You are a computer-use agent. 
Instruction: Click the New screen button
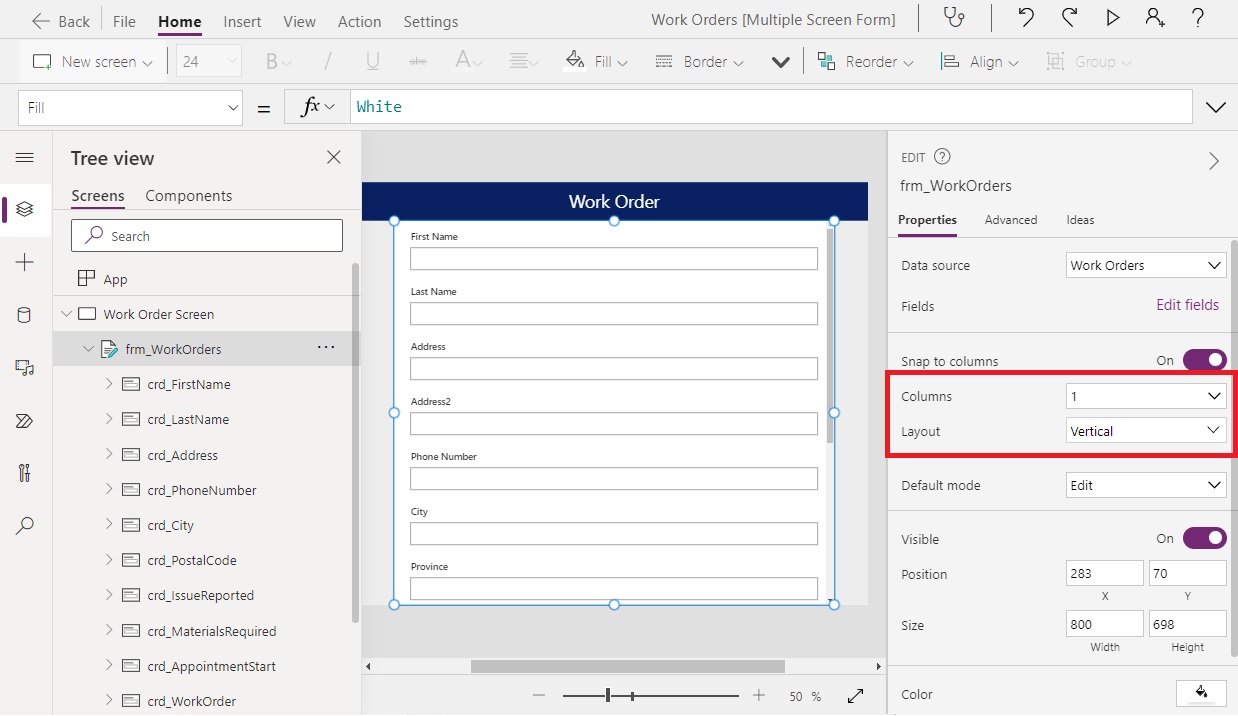click(x=90, y=61)
